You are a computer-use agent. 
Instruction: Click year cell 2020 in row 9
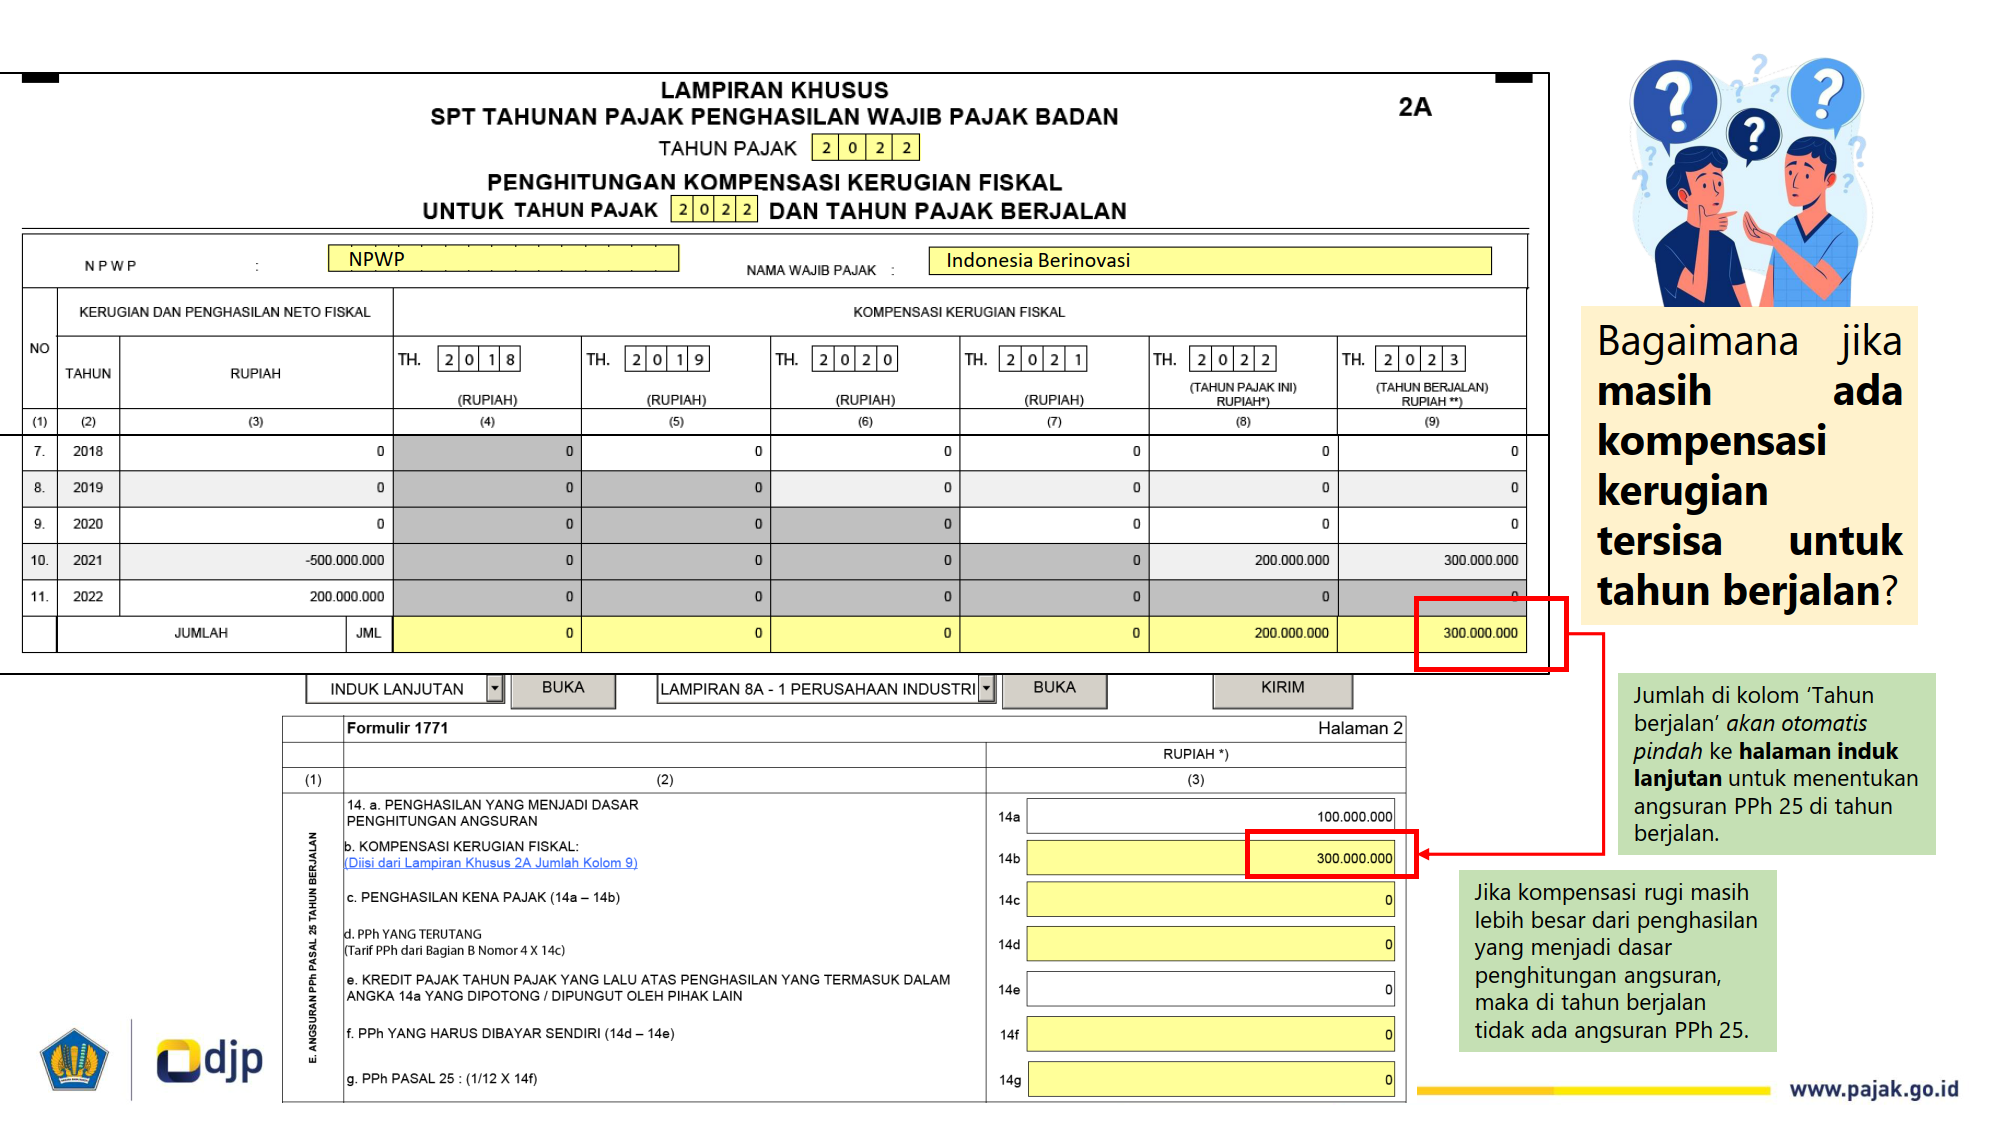coord(88,524)
